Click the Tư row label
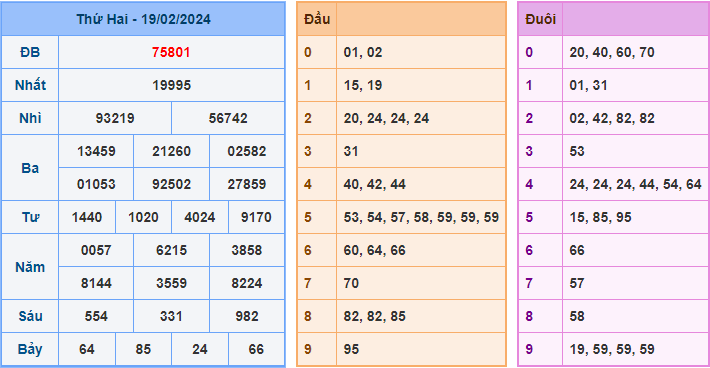710x368 pixels. (x=30, y=217)
